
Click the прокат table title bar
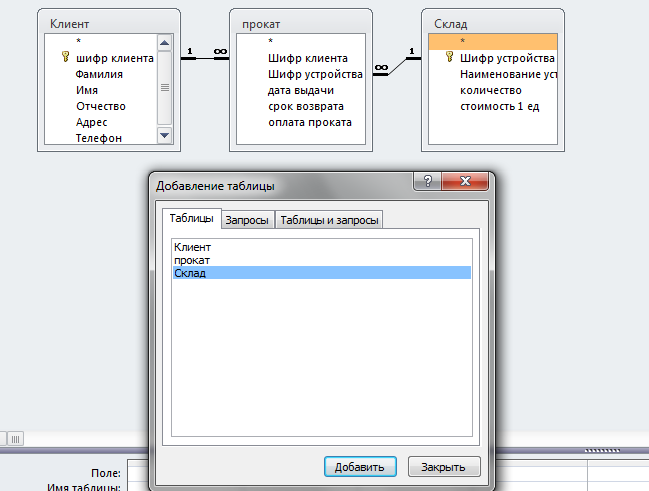[301, 24]
